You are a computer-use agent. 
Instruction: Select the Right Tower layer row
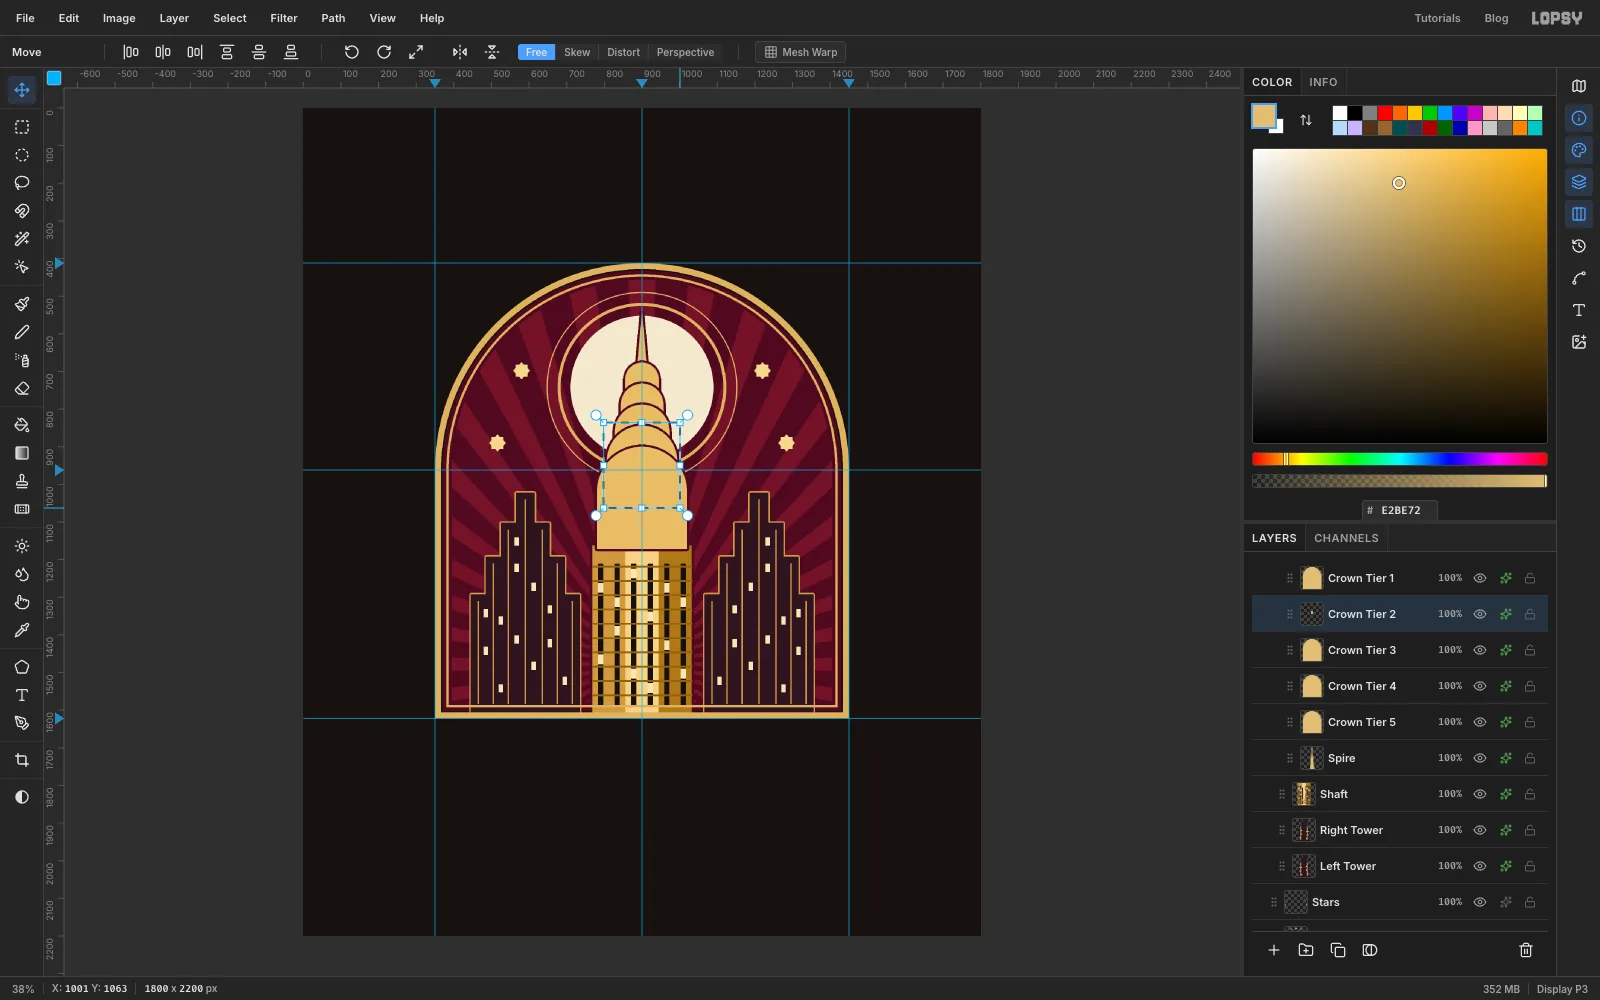(x=1400, y=830)
